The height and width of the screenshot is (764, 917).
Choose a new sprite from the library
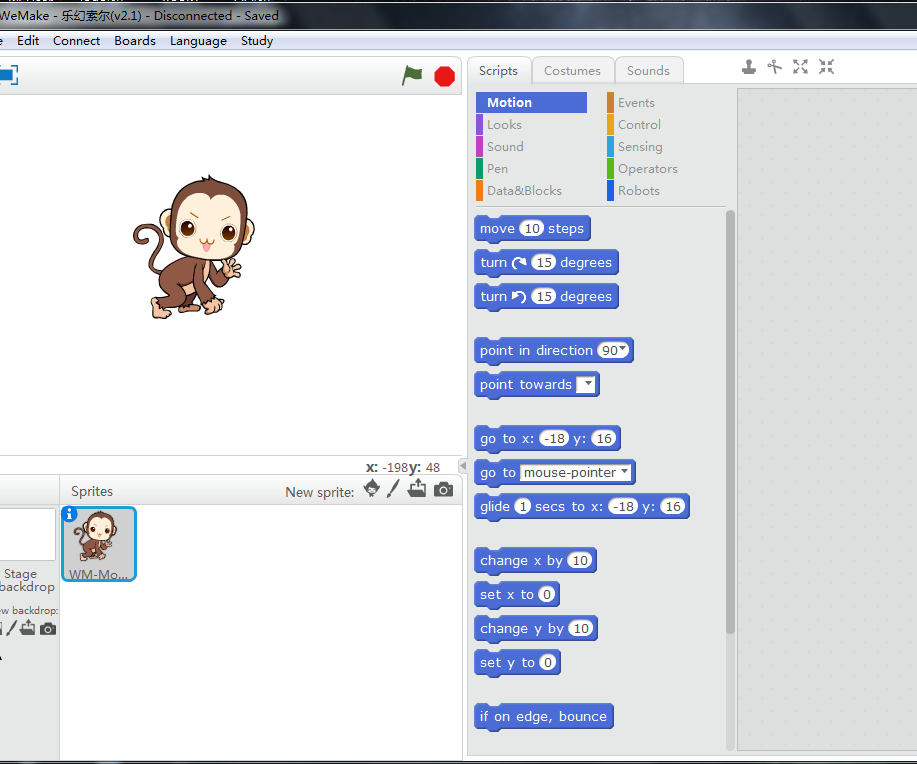tap(370, 488)
